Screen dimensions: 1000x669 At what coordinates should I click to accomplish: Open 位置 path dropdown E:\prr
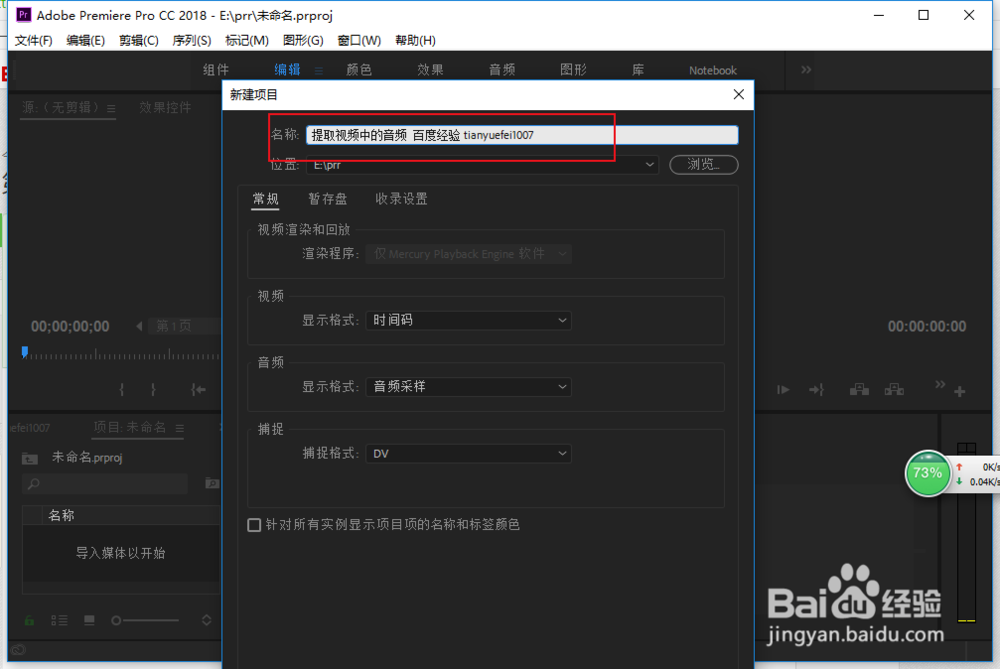(x=482, y=165)
